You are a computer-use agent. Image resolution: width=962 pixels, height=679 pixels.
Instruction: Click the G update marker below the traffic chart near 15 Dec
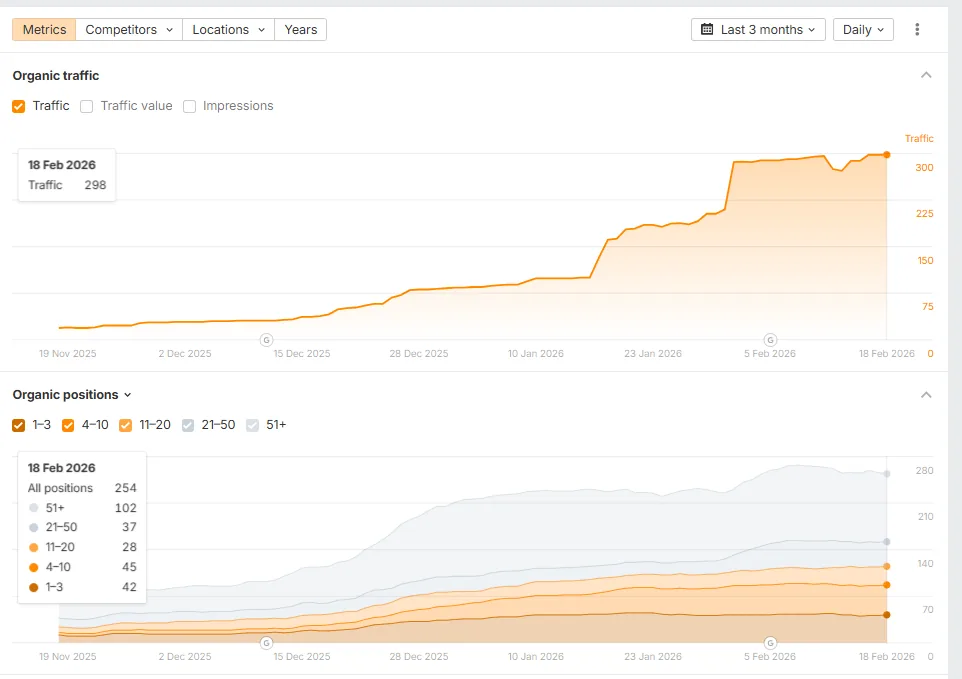pyautogui.click(x=266, y=340)
